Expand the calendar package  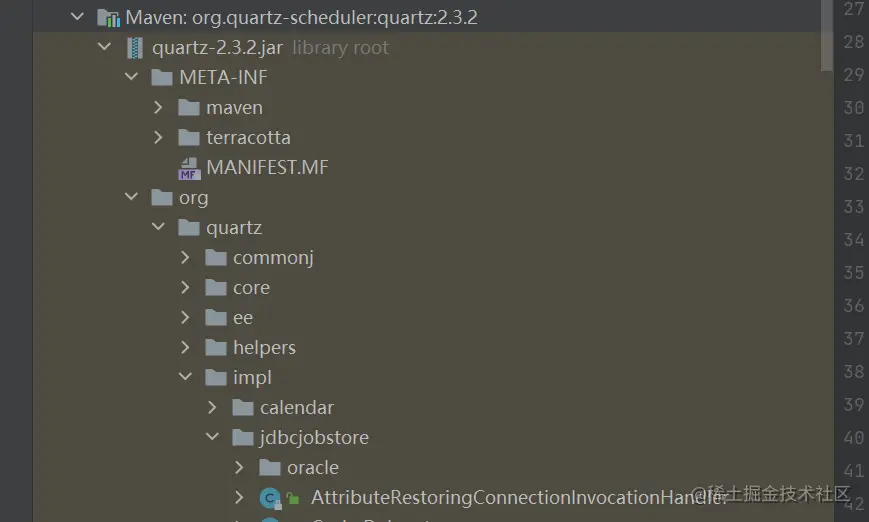213,408
